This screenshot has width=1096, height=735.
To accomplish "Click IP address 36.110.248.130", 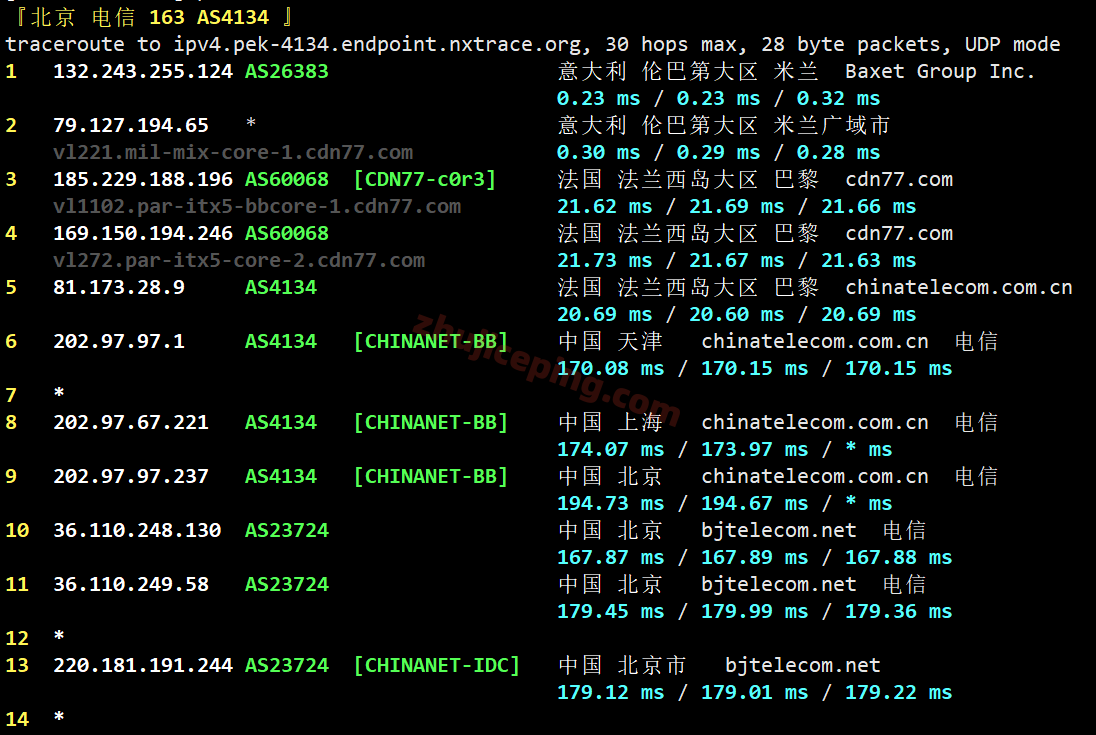I will [137, 530].
